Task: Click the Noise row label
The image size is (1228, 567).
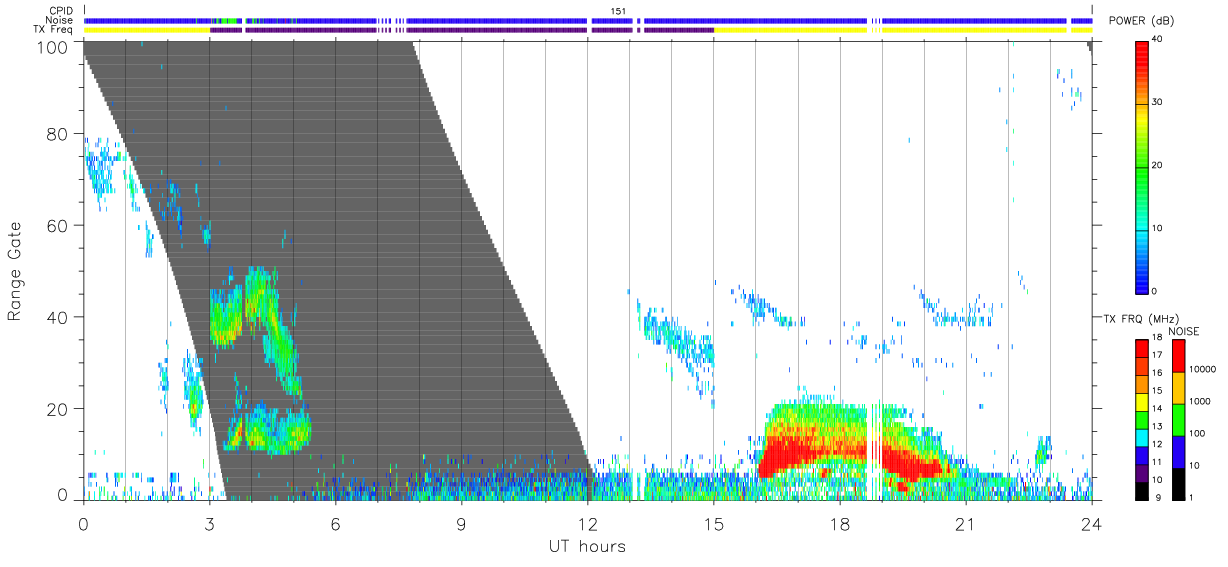Action: click(58, 20)
